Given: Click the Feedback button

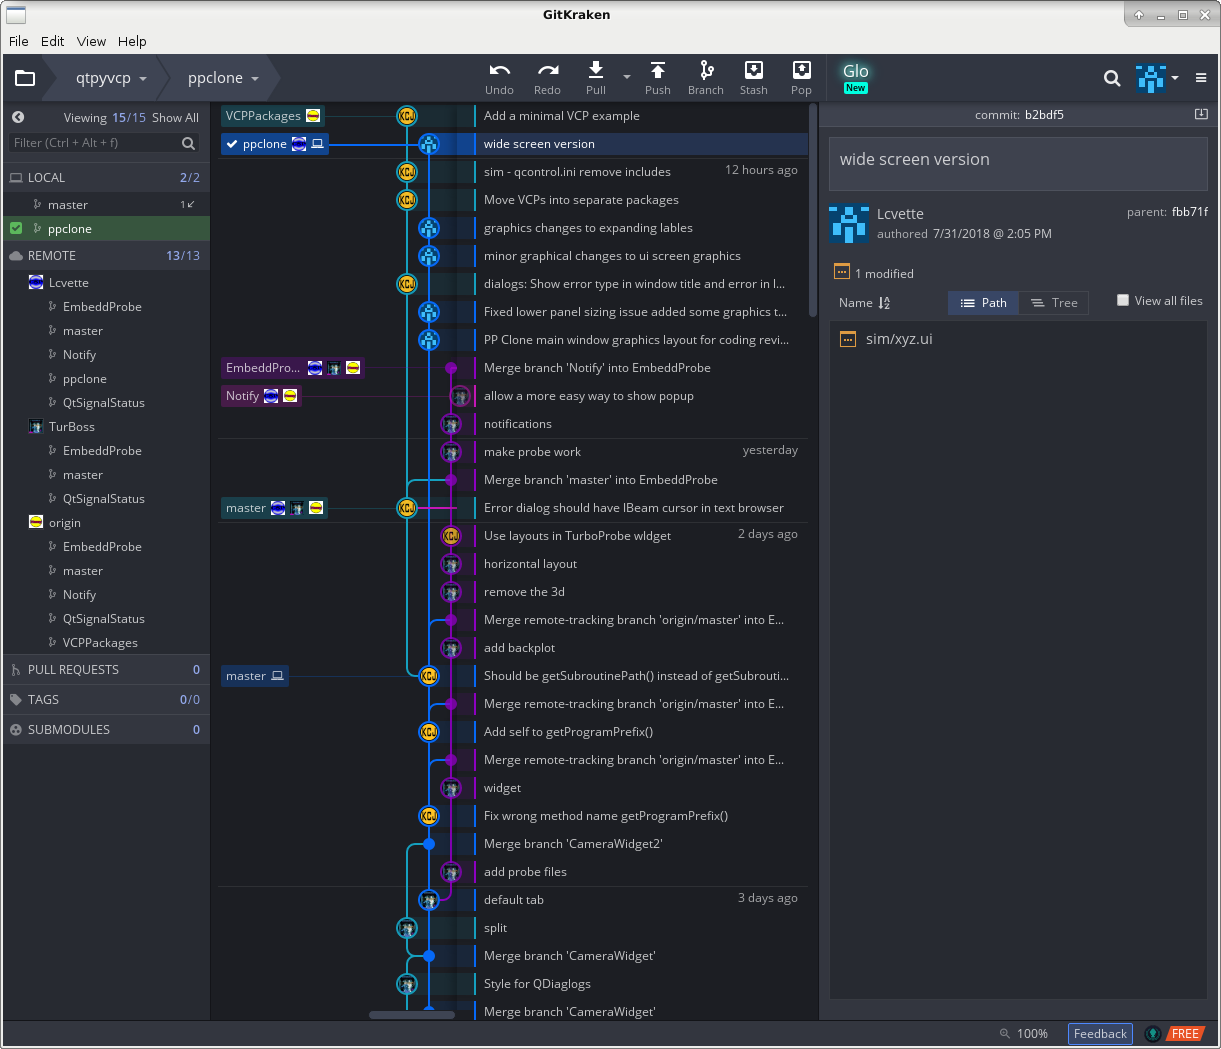Looking at the screenshot, I should [x=1100, y=1034].
